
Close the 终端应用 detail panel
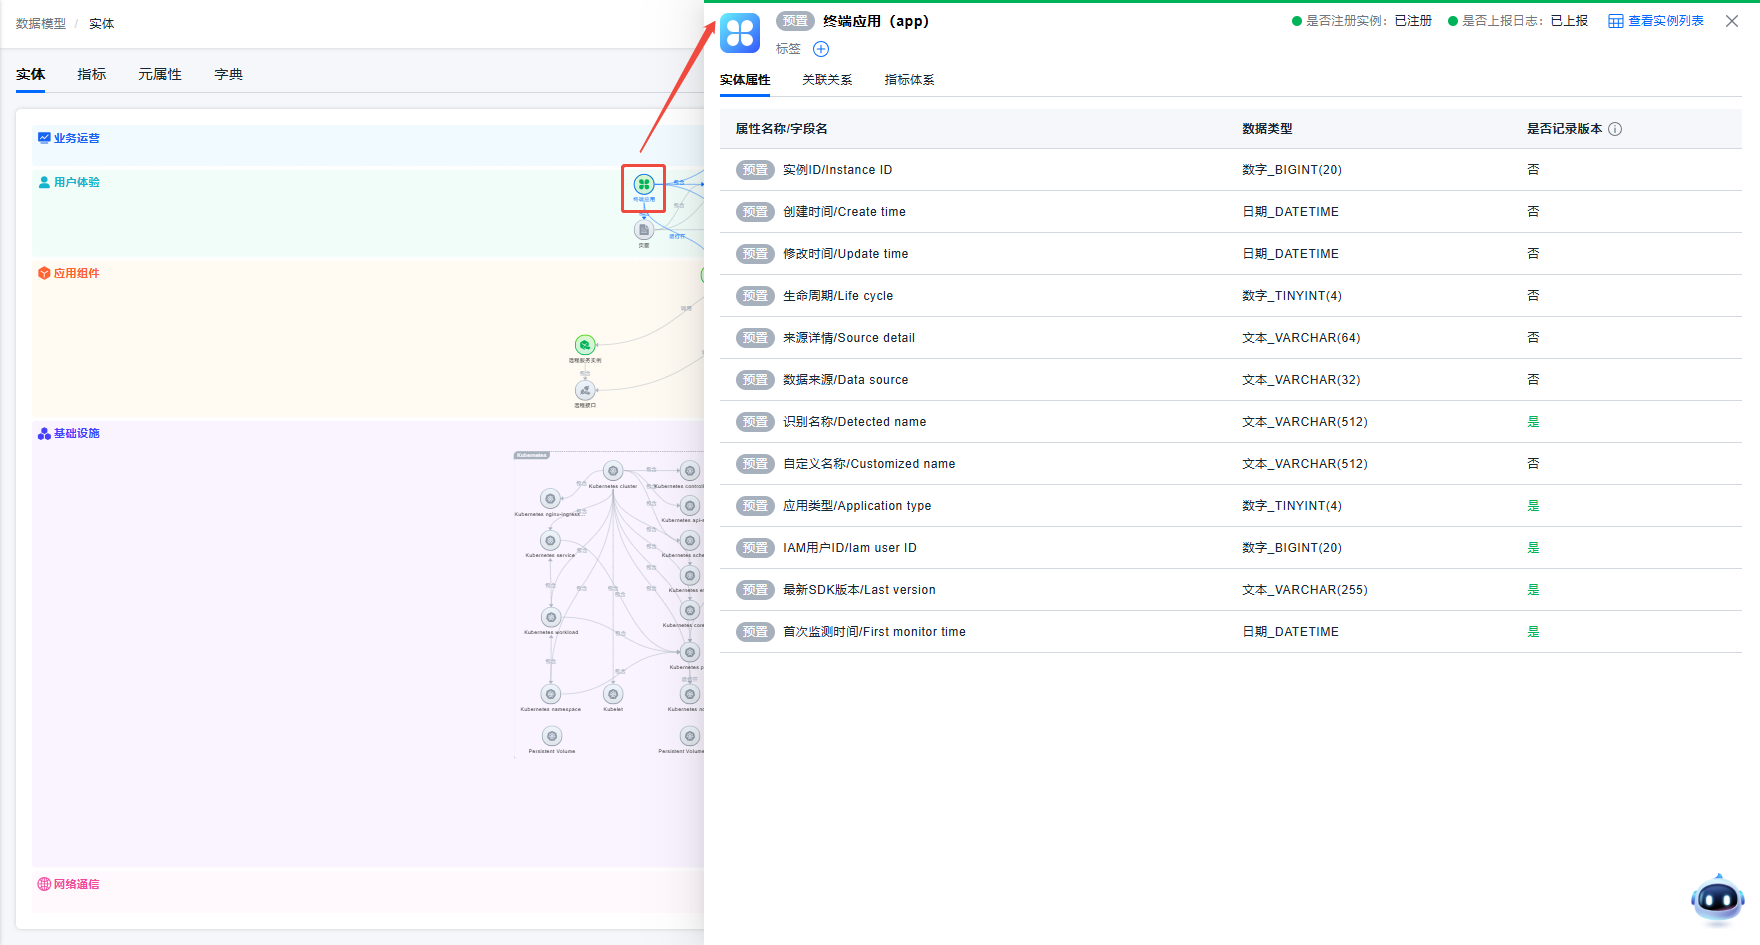point(1732,21)
